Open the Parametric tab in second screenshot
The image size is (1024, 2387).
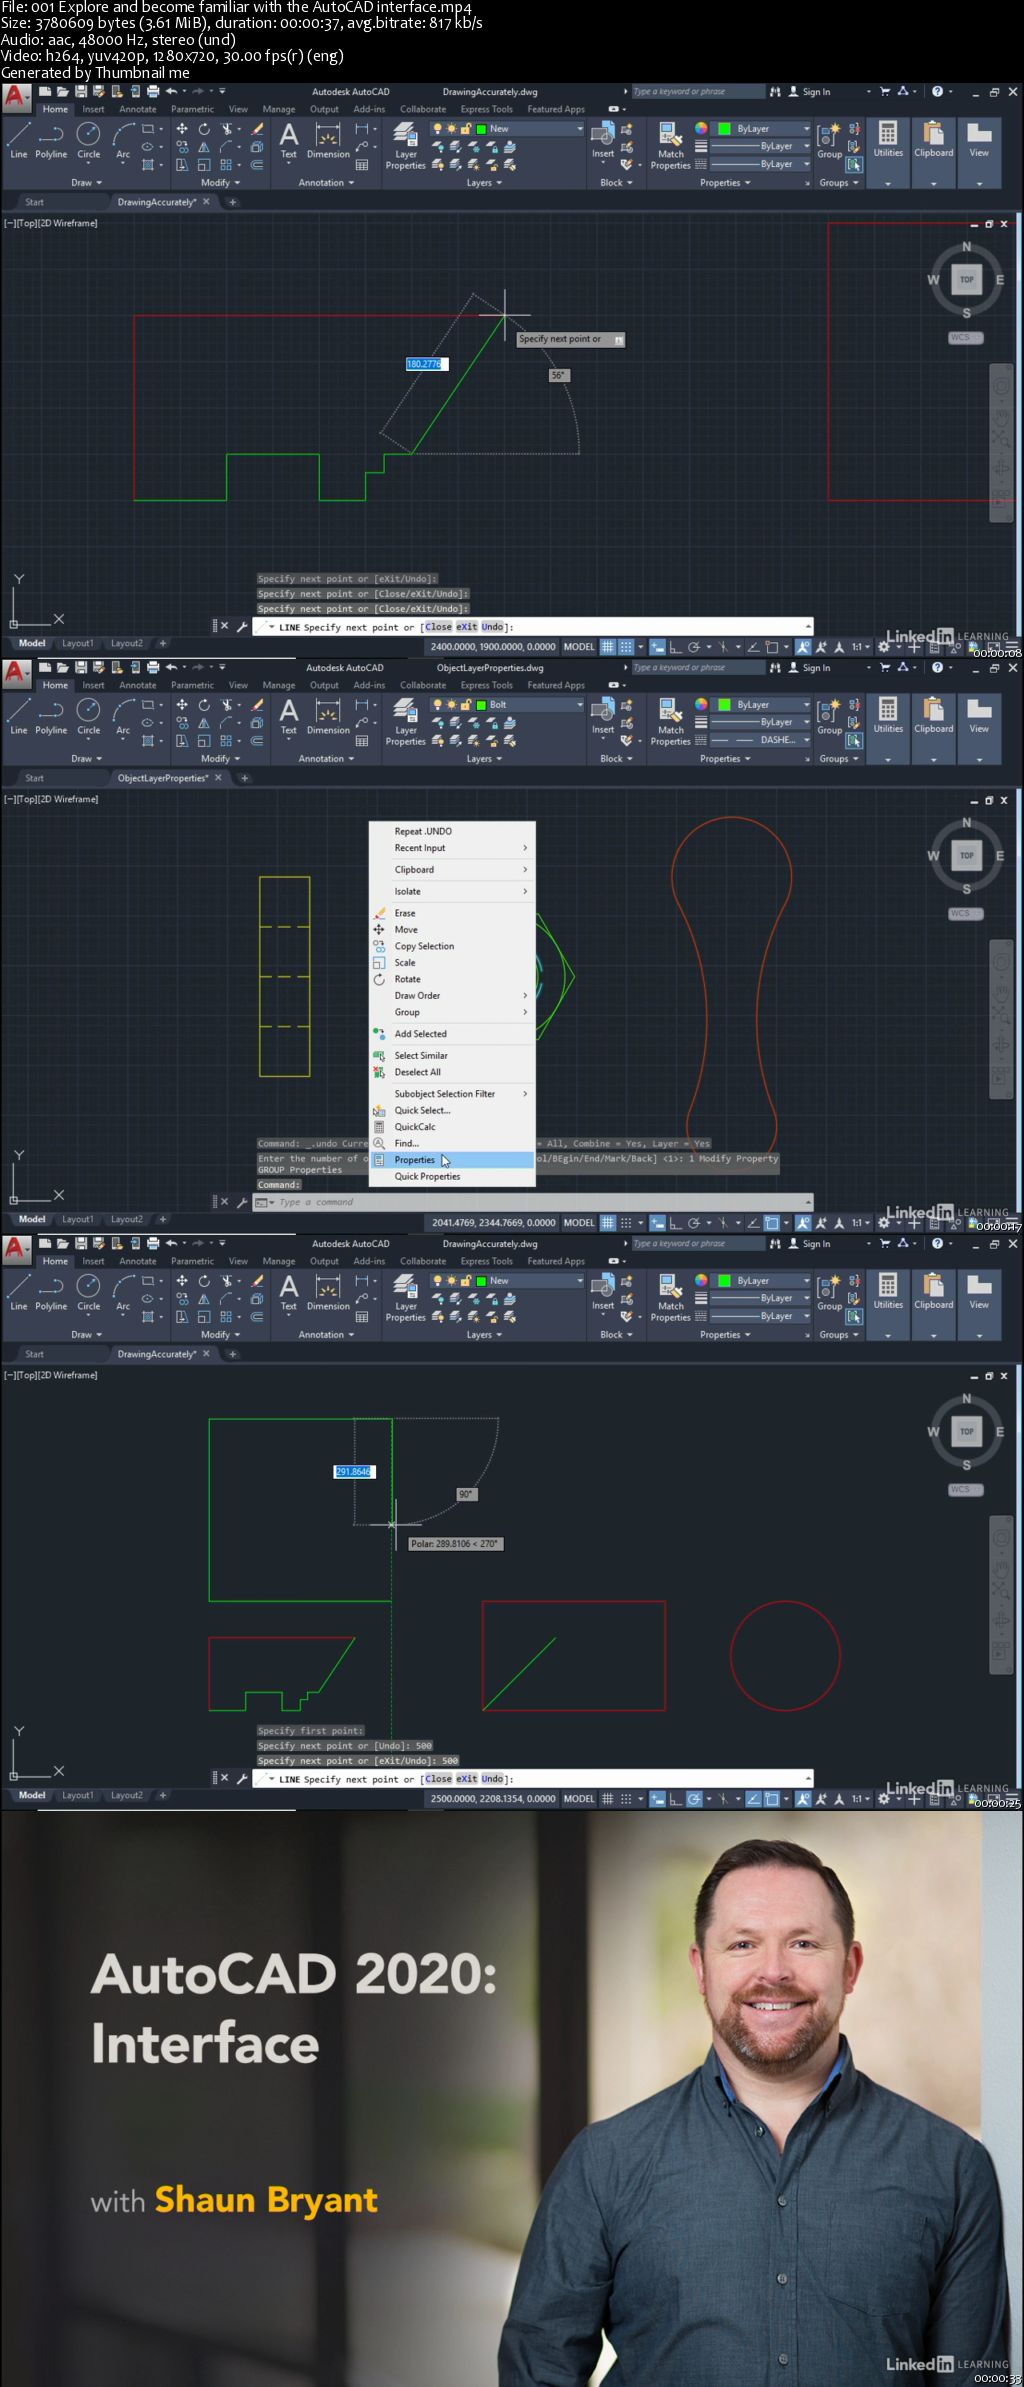point(192,685)
